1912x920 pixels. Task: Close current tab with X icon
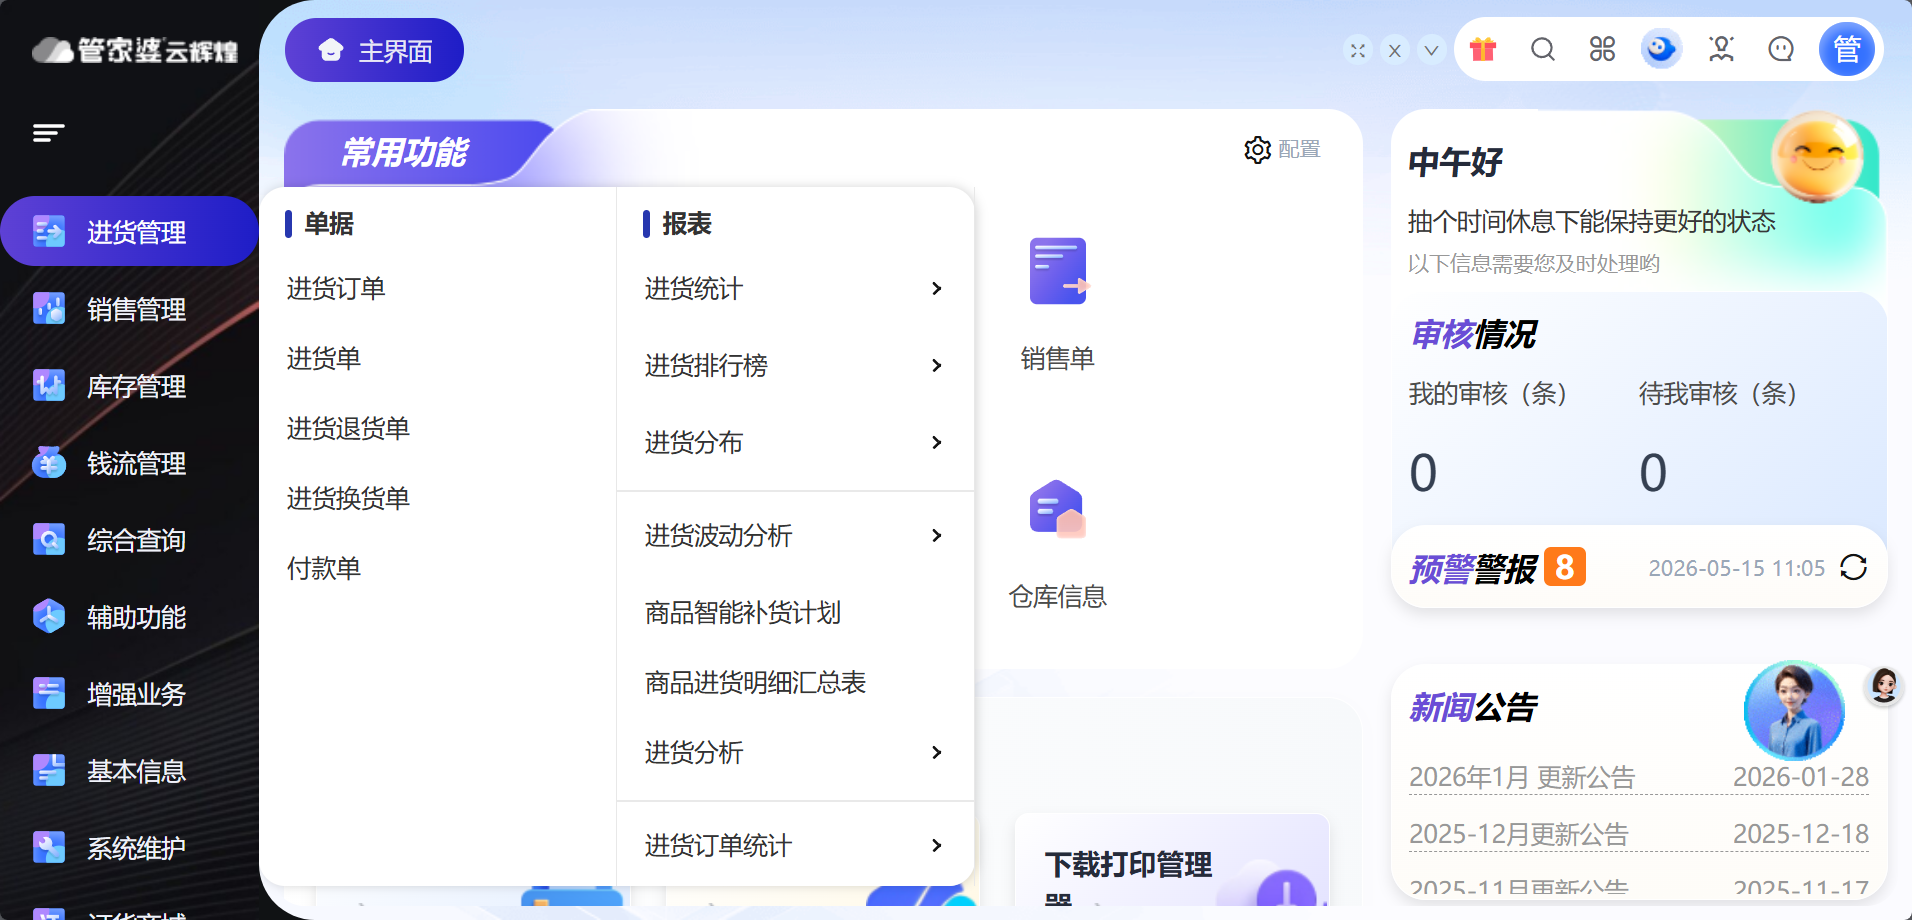tap(1394, 50)
